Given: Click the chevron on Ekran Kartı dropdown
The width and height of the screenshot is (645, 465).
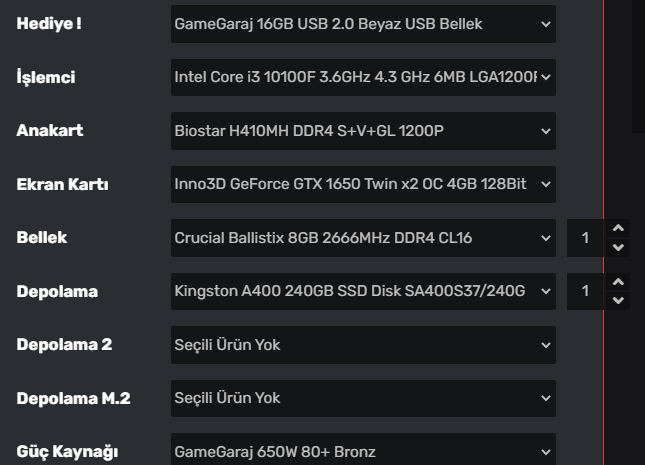Looking at the screenshot, I should tap(546, 184).
